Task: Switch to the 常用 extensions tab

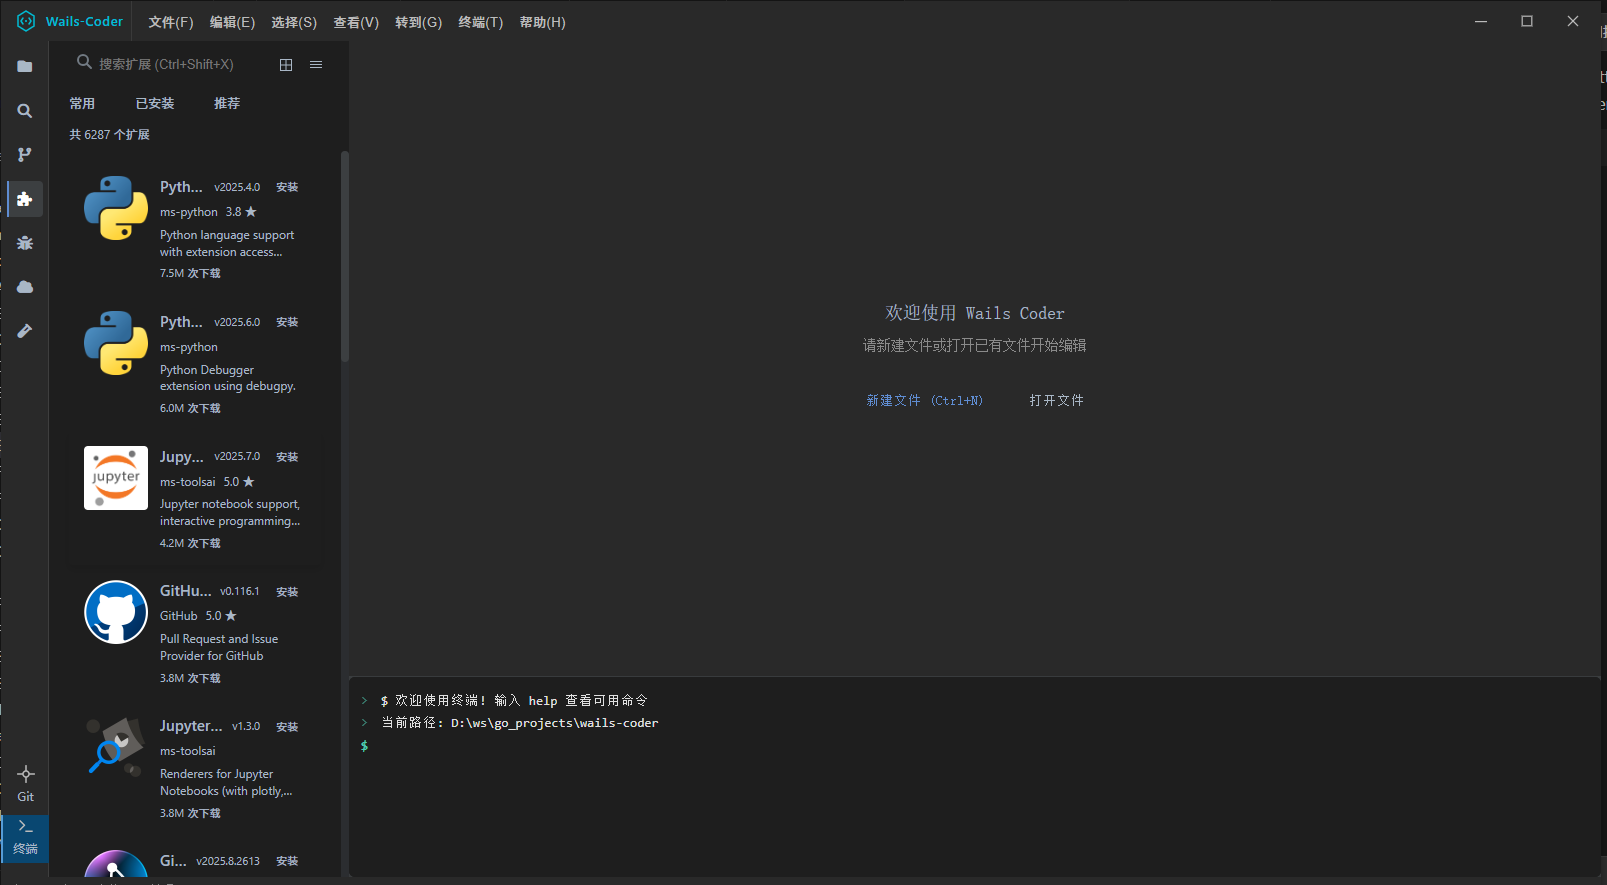Action: (82, 104)
